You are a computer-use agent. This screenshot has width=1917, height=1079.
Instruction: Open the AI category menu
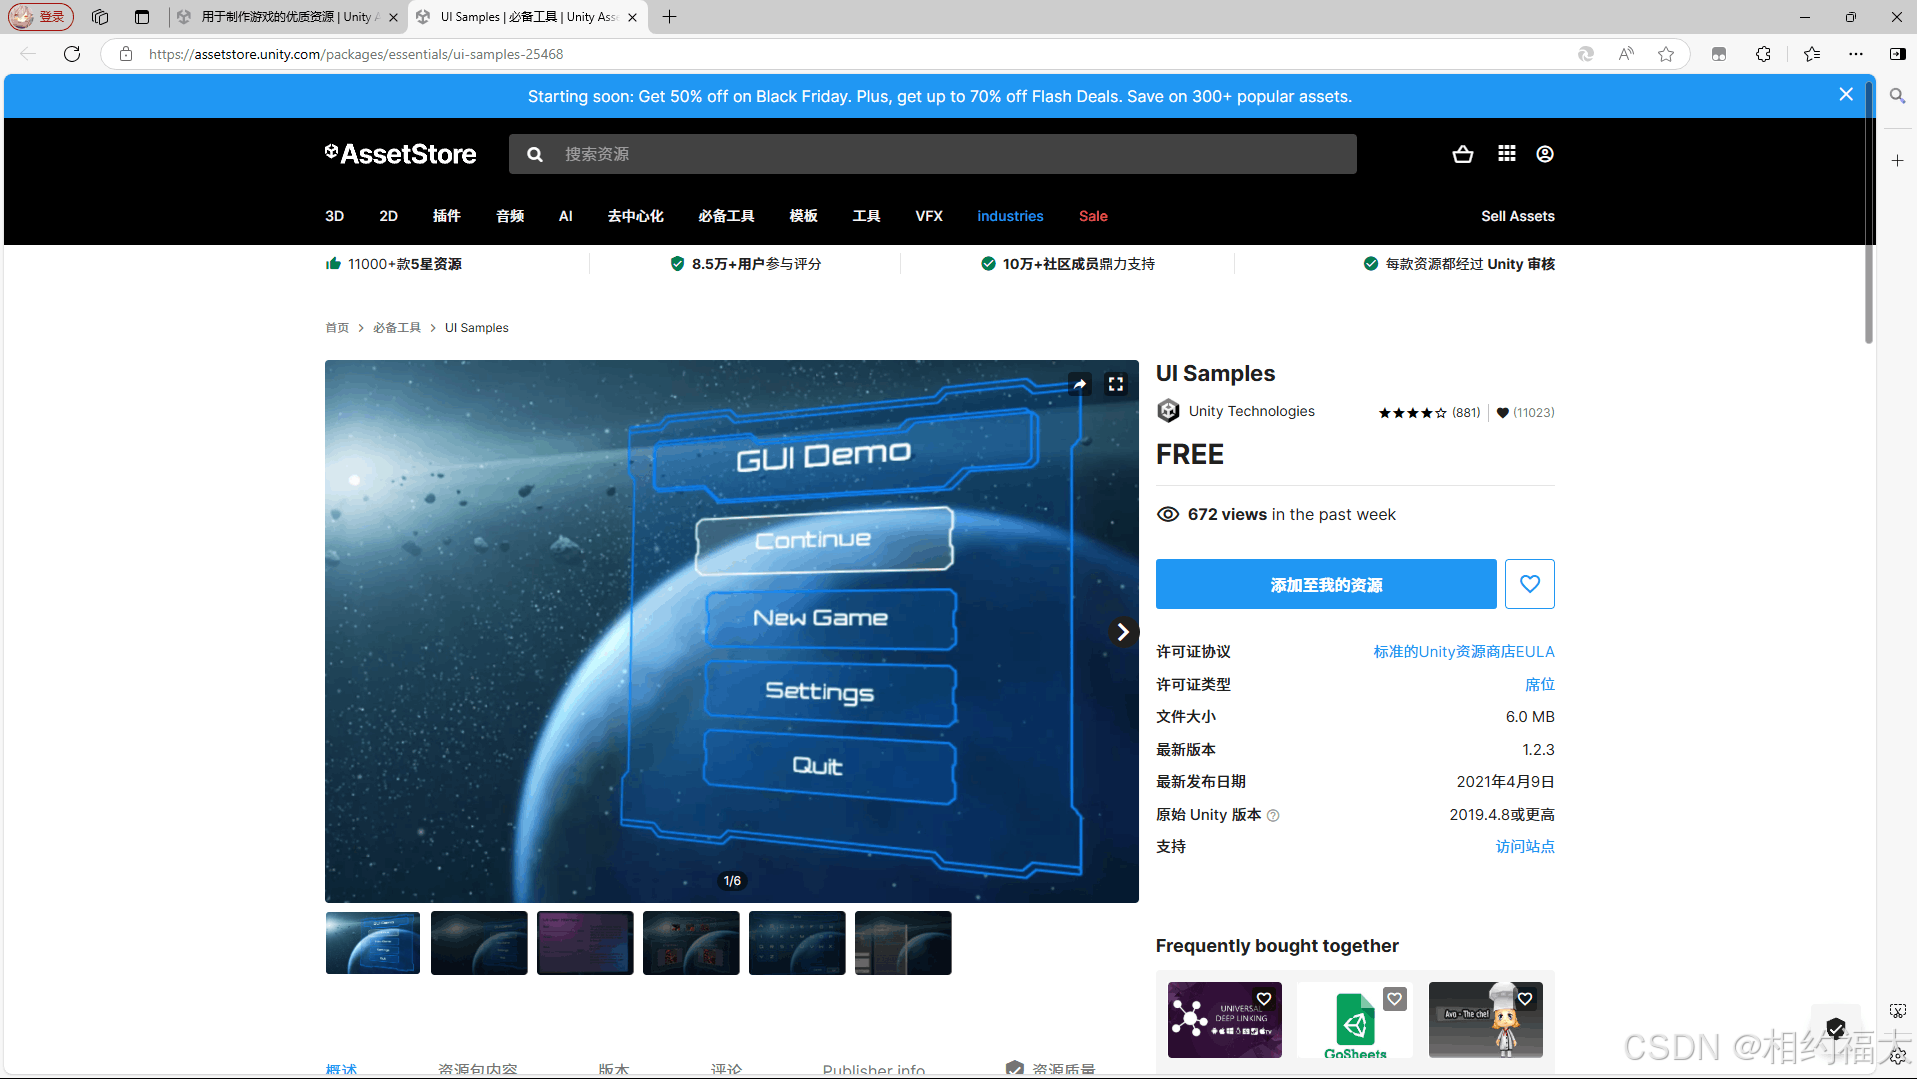click(565, 216)
